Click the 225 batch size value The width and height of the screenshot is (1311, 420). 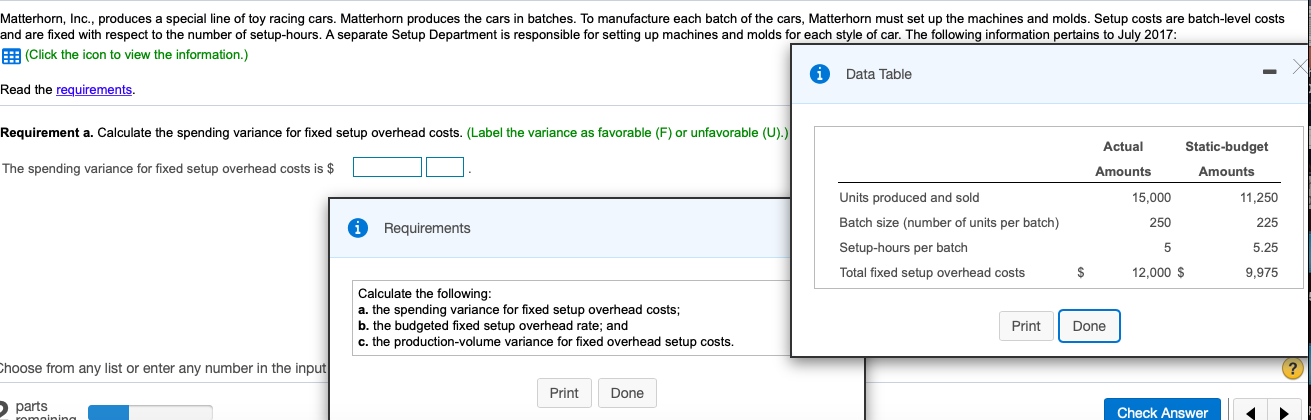1267,222
